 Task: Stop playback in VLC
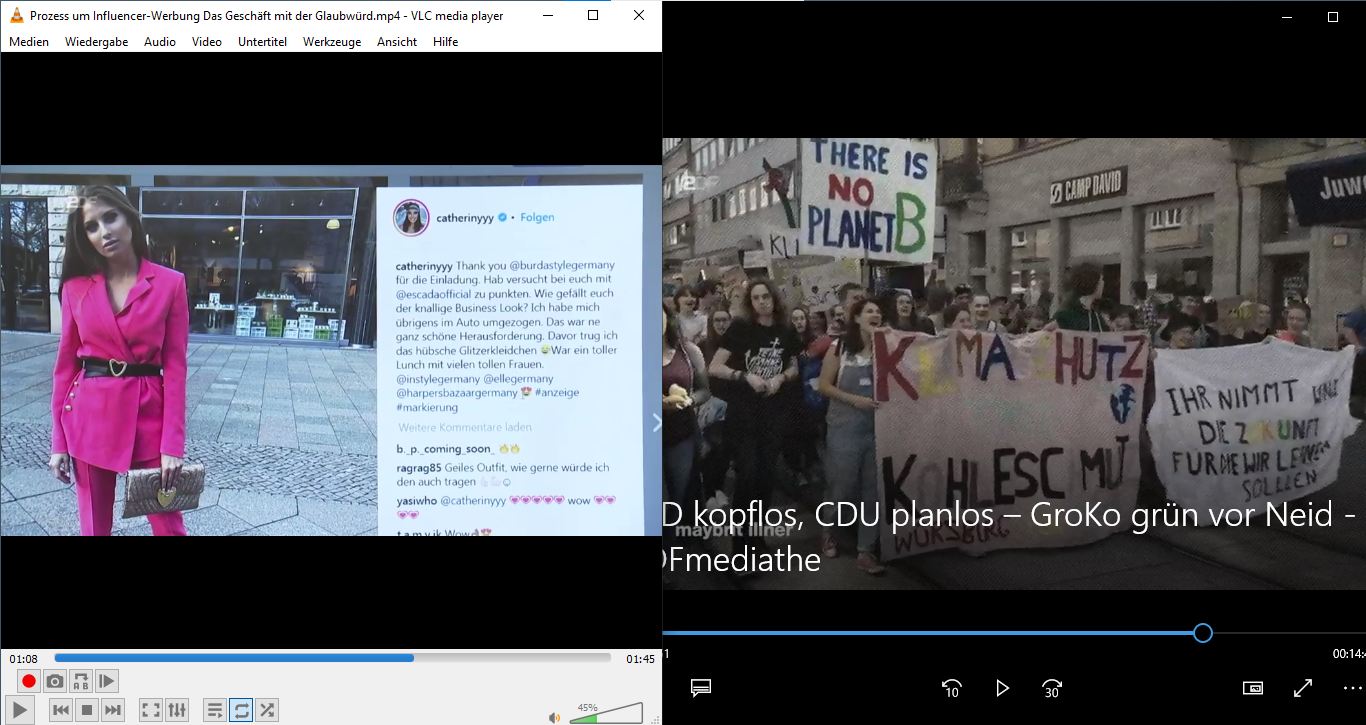click(87, 710)
